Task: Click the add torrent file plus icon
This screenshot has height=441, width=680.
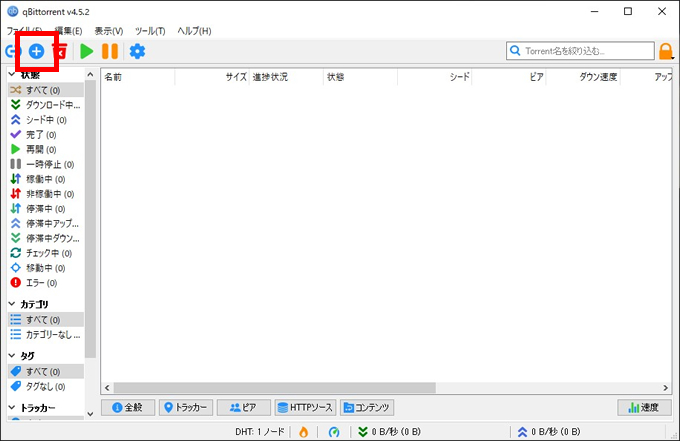Action: click(x=36, y=51)
